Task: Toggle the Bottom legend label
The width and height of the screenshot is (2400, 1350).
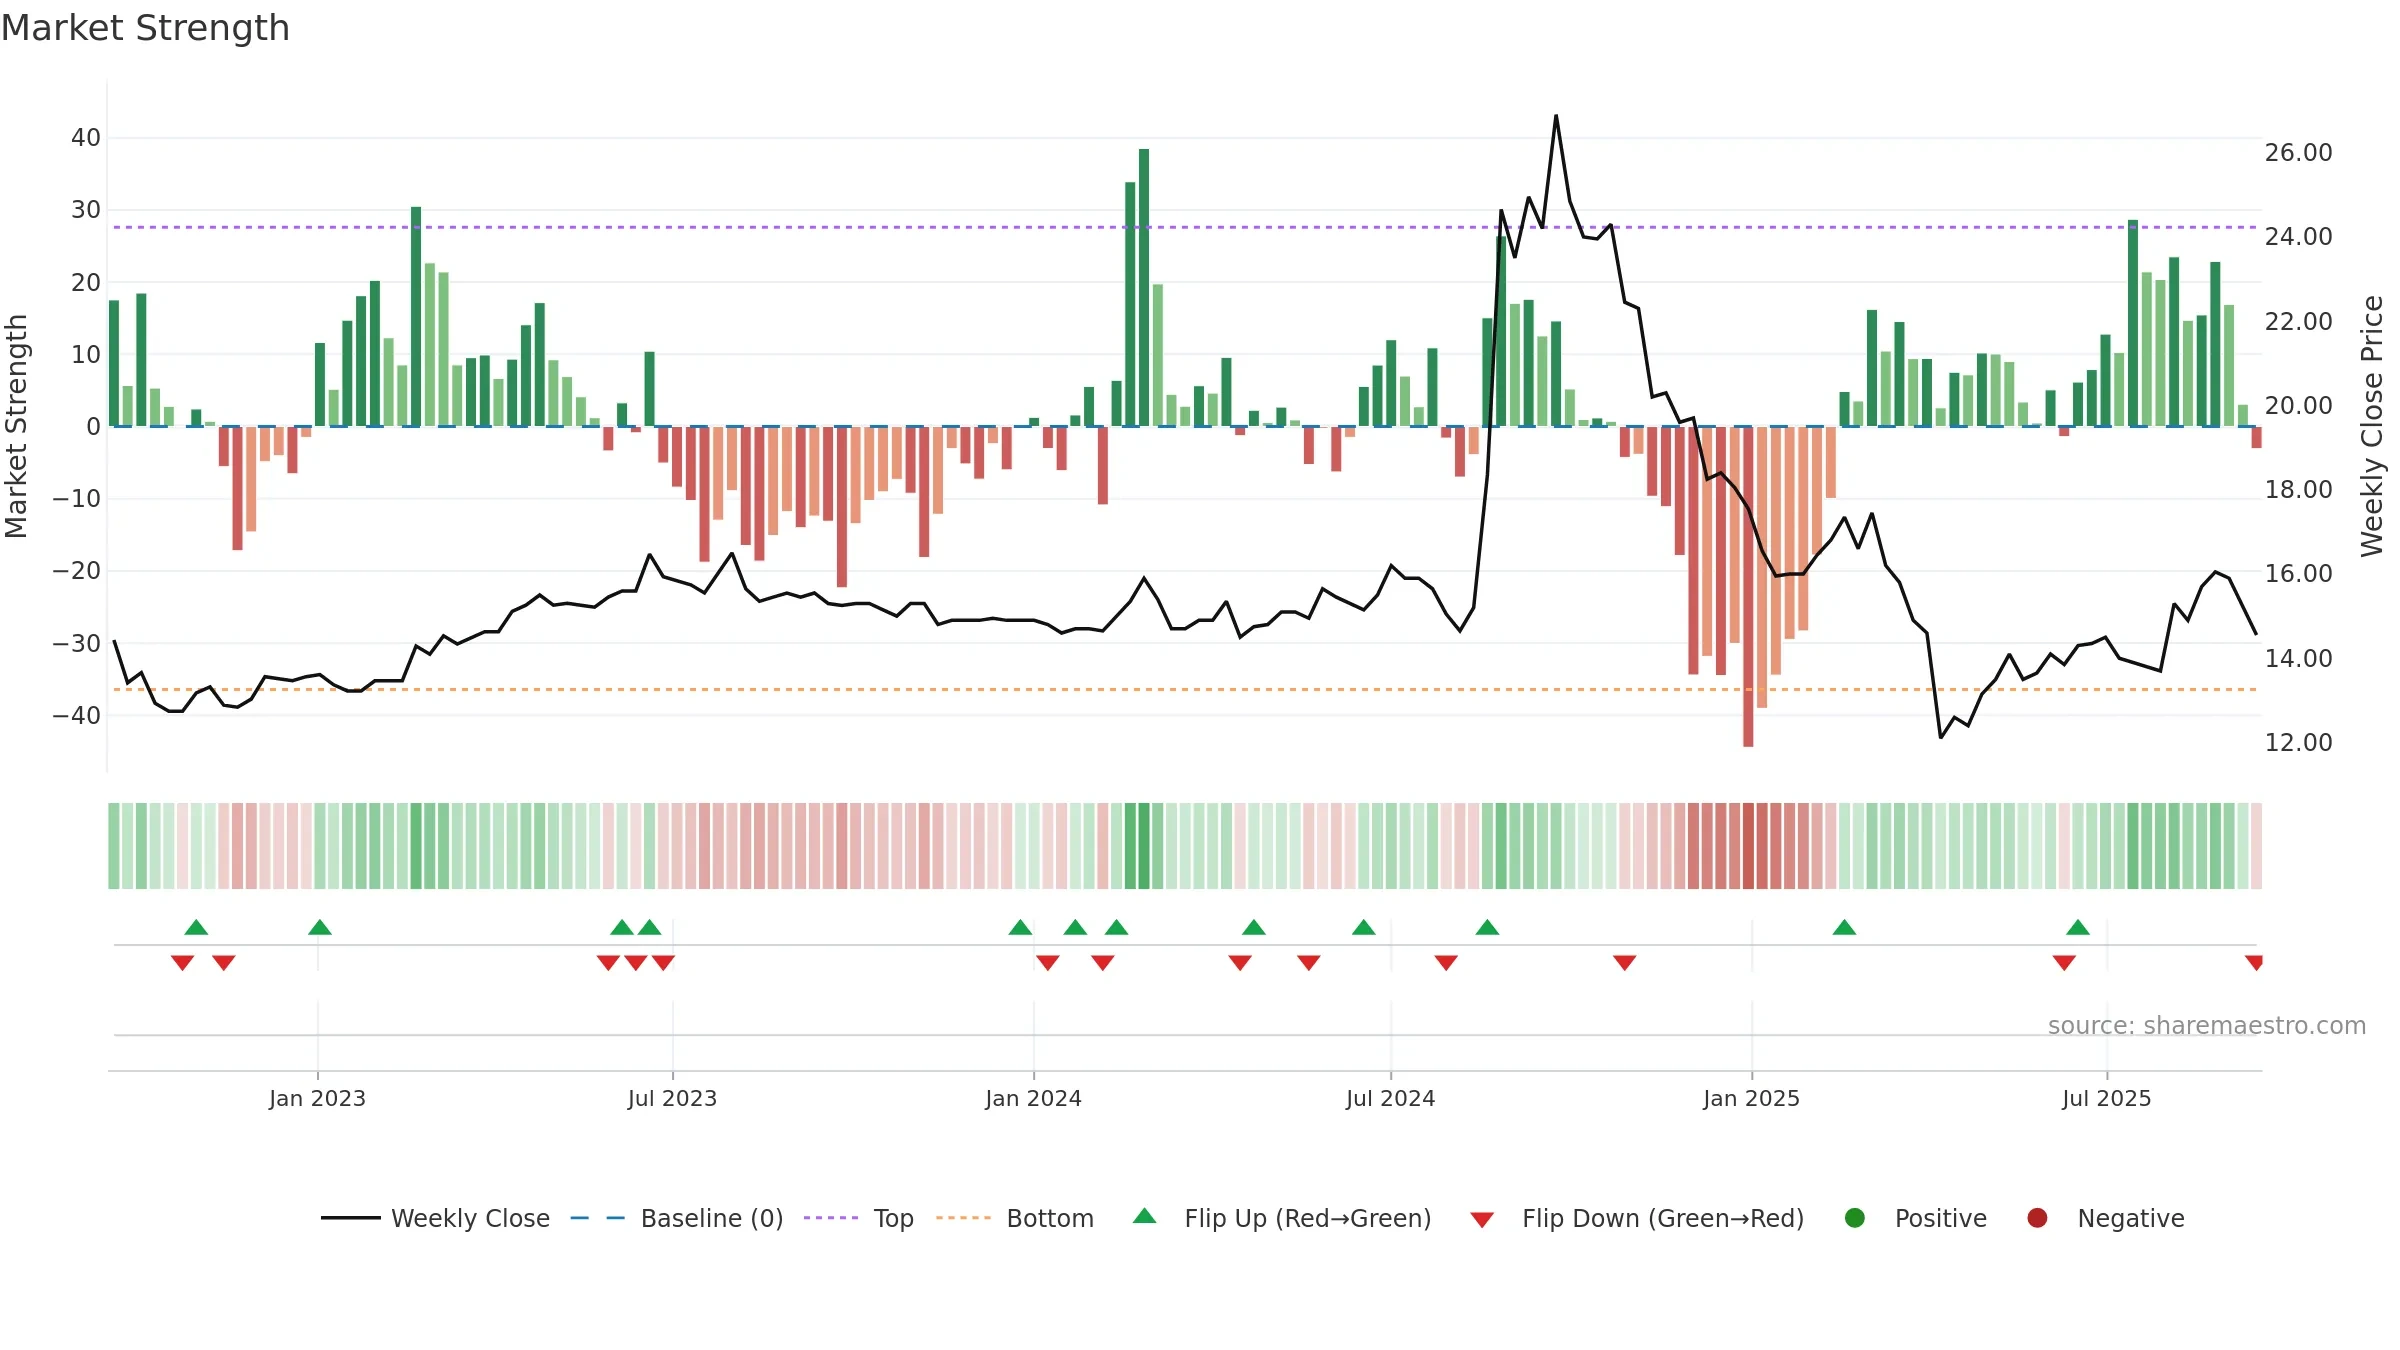Action: click(x=1050, y=1219)
